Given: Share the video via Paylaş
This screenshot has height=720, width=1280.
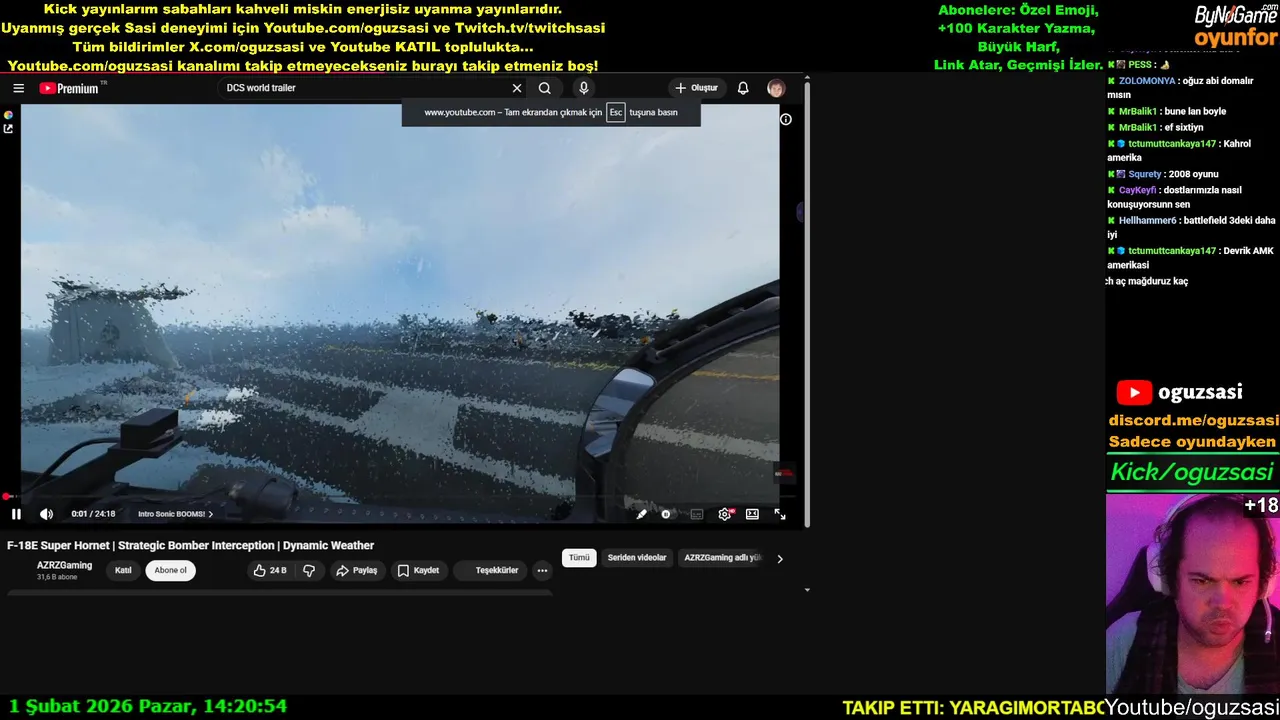Looking at the screenshot, I should click(357, 571).
